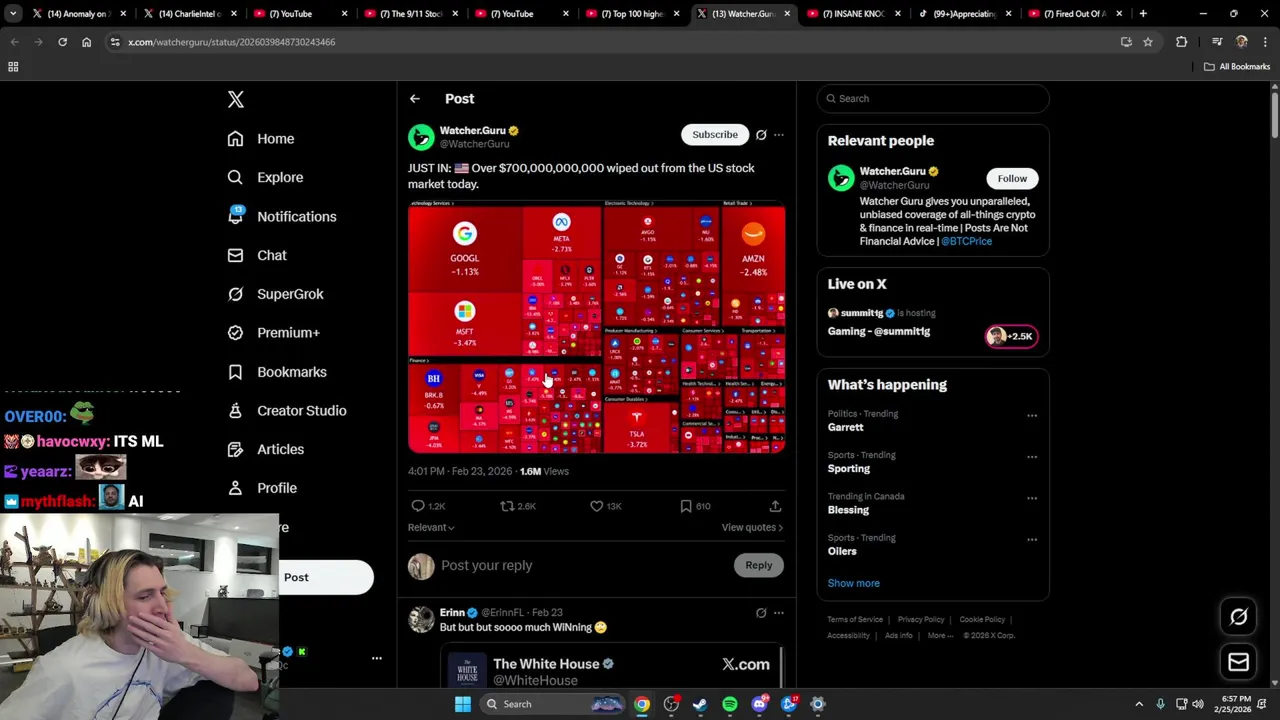Screen dimensions: 1280x720
Task: Open the Windows Start menu
Action: [x=462, y=704]
